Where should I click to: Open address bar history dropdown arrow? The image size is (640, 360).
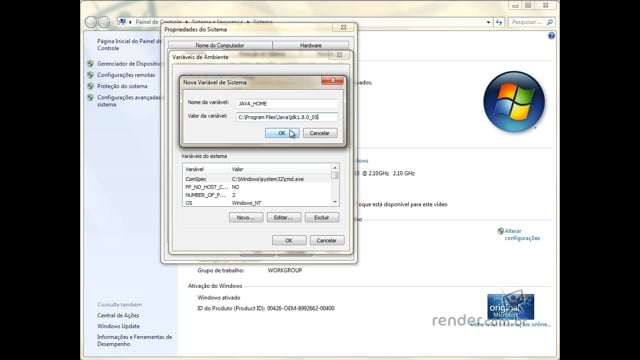tap(489, 22)
